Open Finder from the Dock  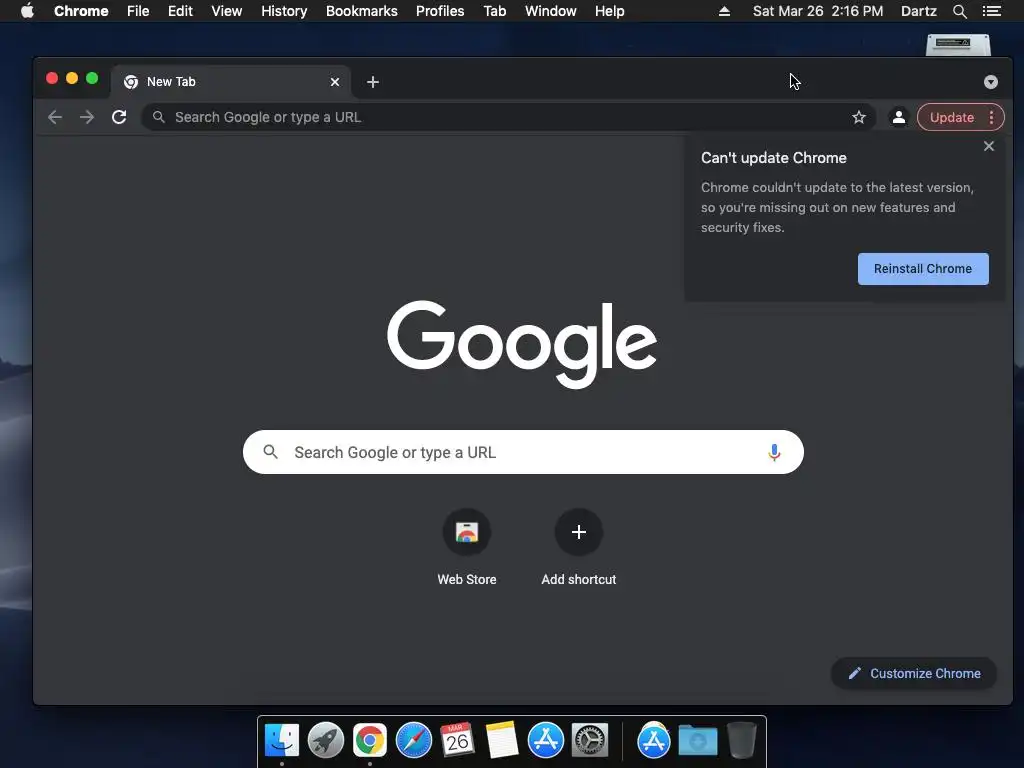(x=282, y=741)
